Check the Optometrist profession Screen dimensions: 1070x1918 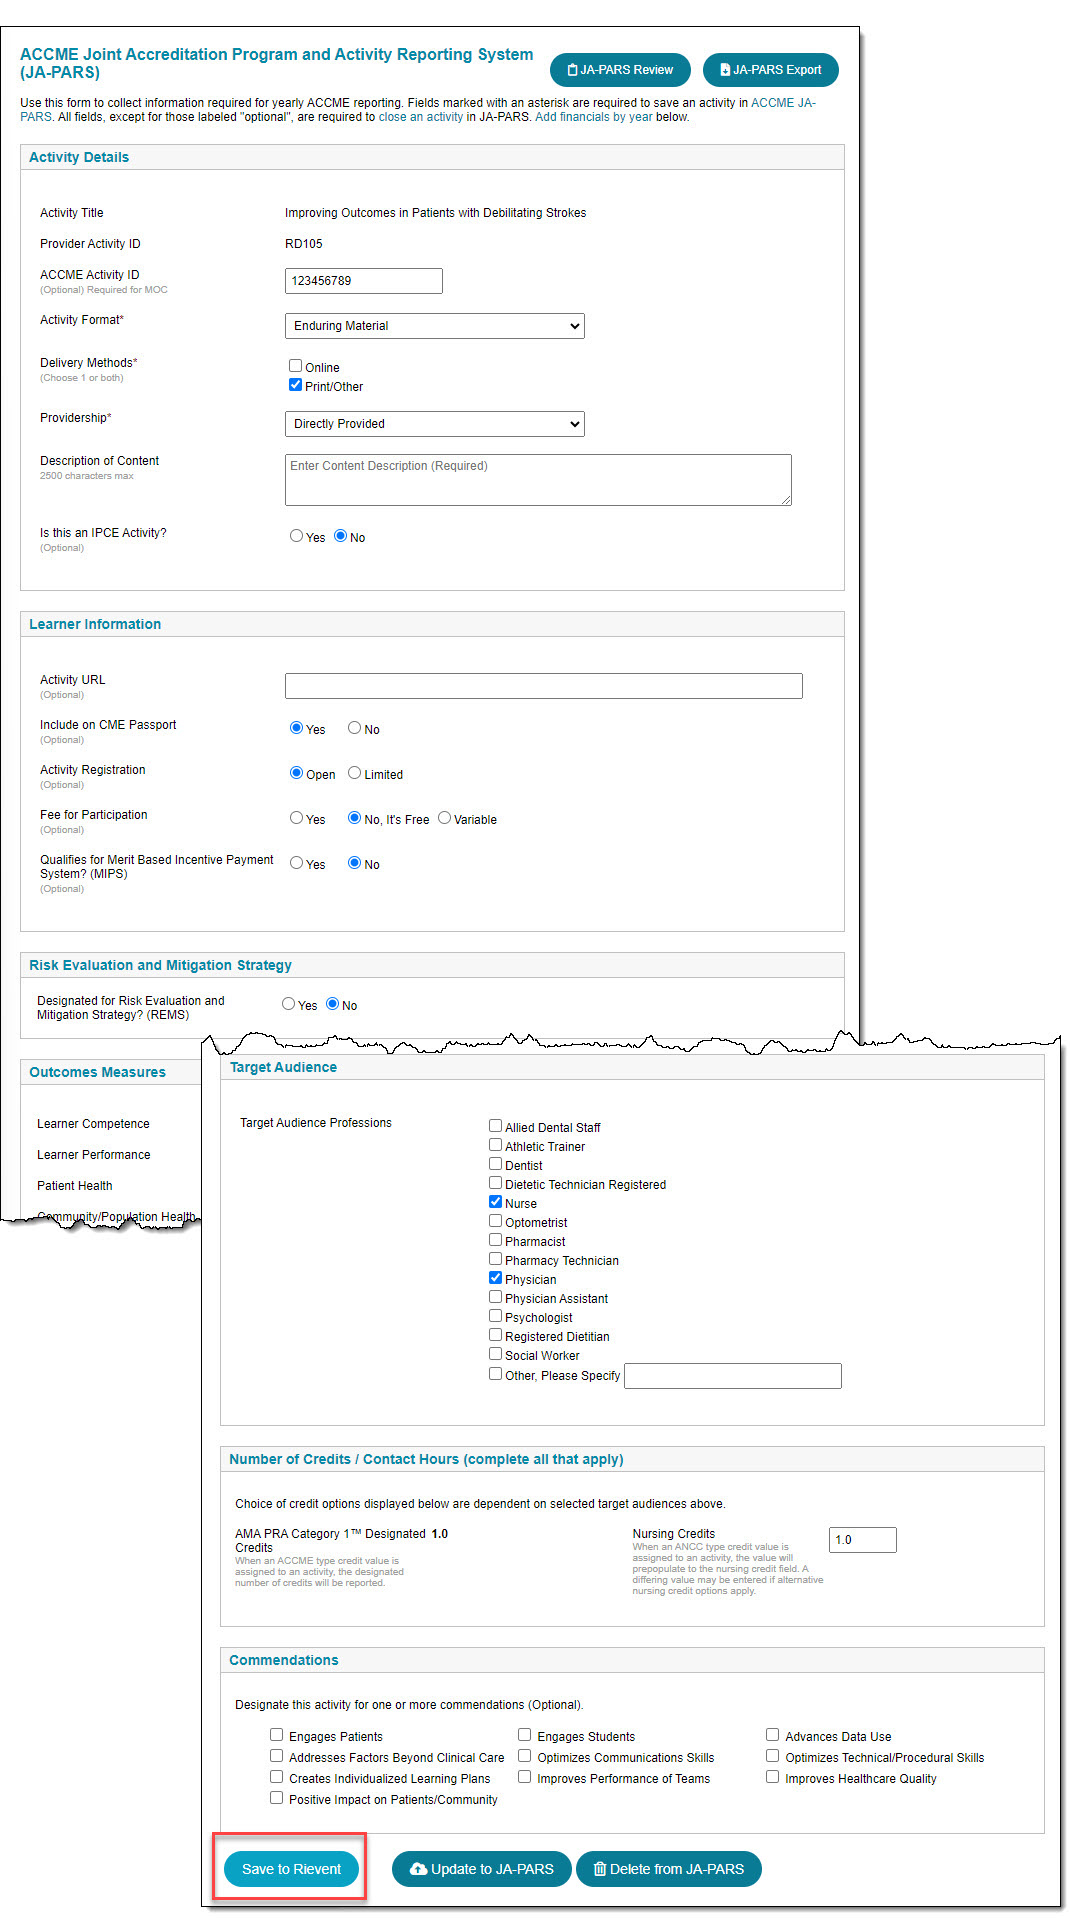point(495,1221)
